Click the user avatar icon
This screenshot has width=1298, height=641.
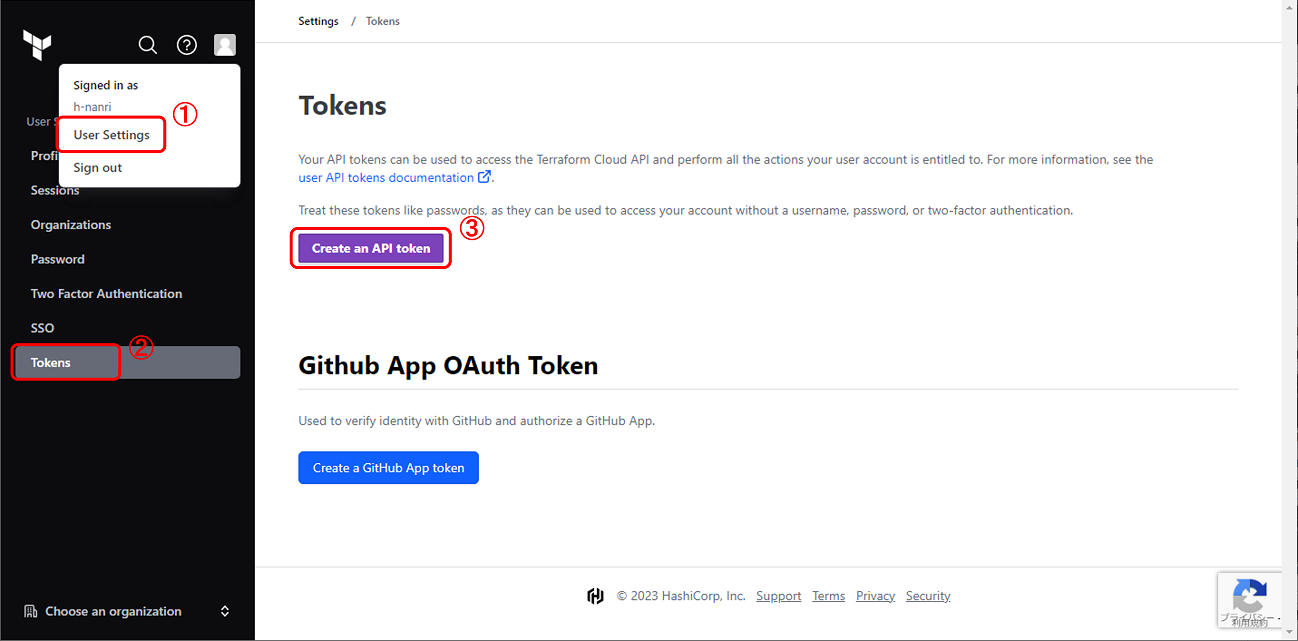(x=225, y=45)
